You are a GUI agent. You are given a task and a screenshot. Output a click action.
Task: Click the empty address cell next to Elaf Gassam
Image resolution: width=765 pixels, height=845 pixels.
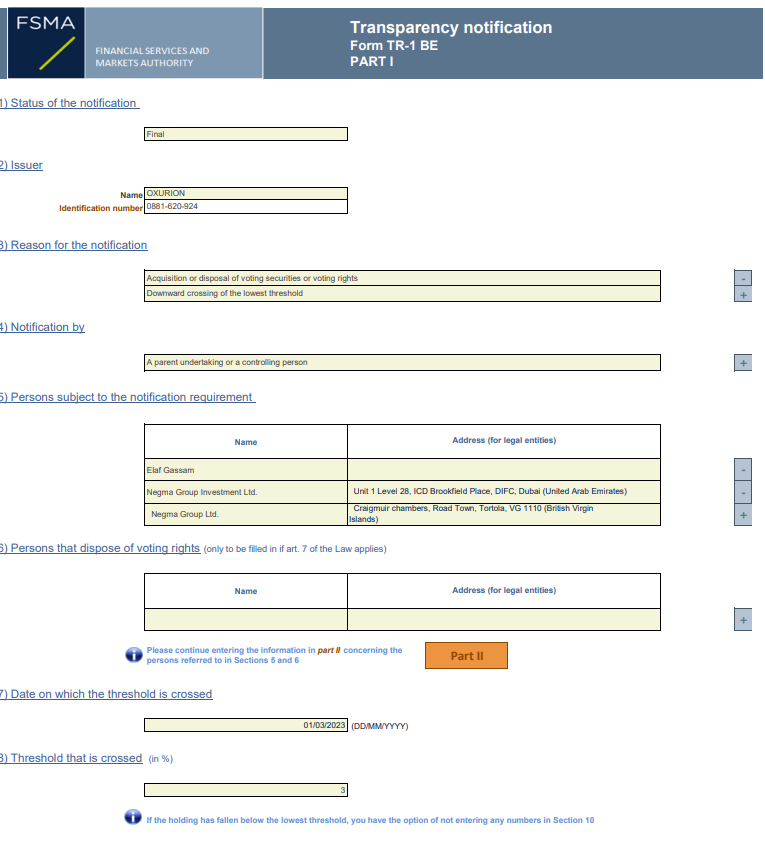[x=504, y=470]
